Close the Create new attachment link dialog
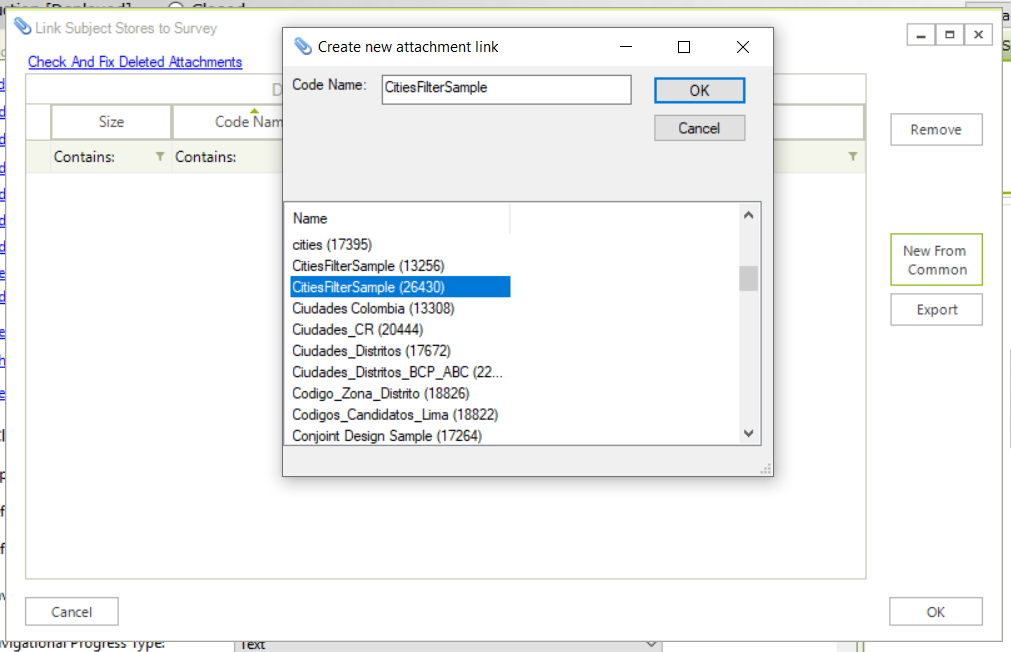This screenshot has width=1011, height=652. pos(743,47)
